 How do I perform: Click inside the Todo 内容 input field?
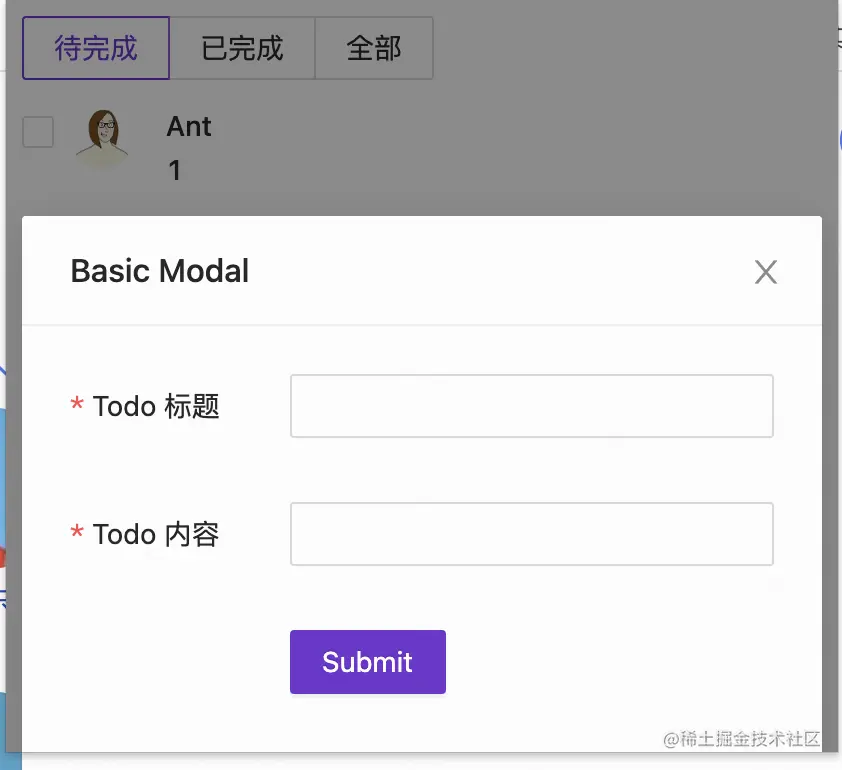point(531,534)
